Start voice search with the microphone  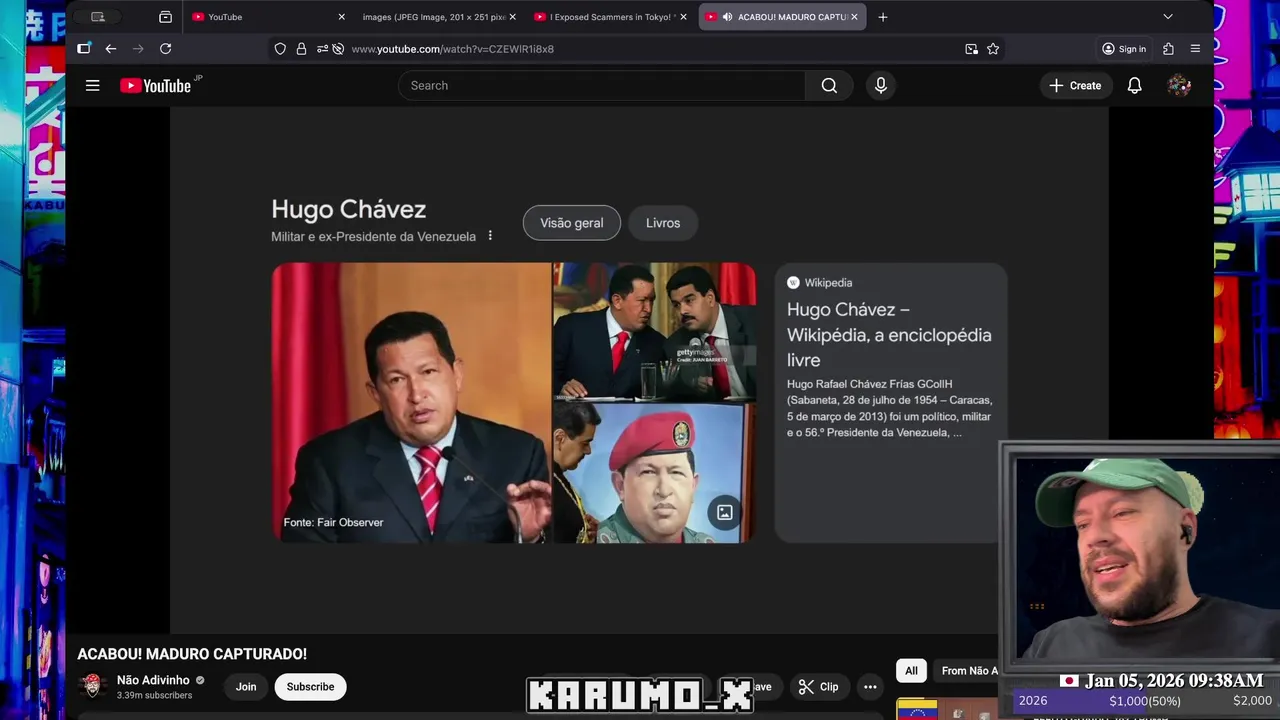click(x=881, y=86)
